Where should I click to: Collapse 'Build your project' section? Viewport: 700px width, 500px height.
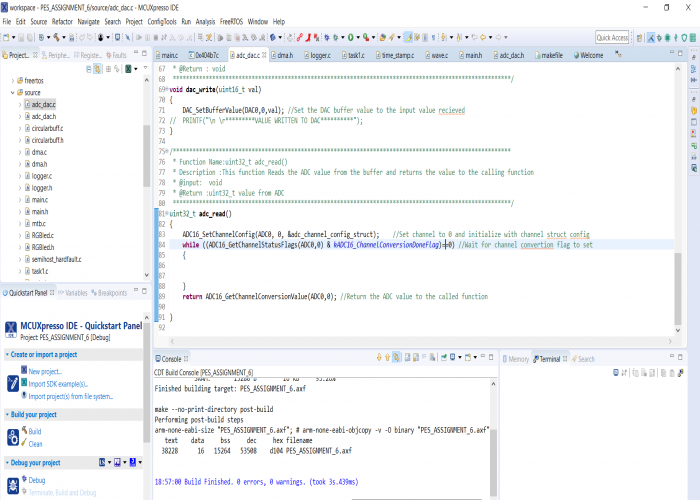click(x=8, y=415)
